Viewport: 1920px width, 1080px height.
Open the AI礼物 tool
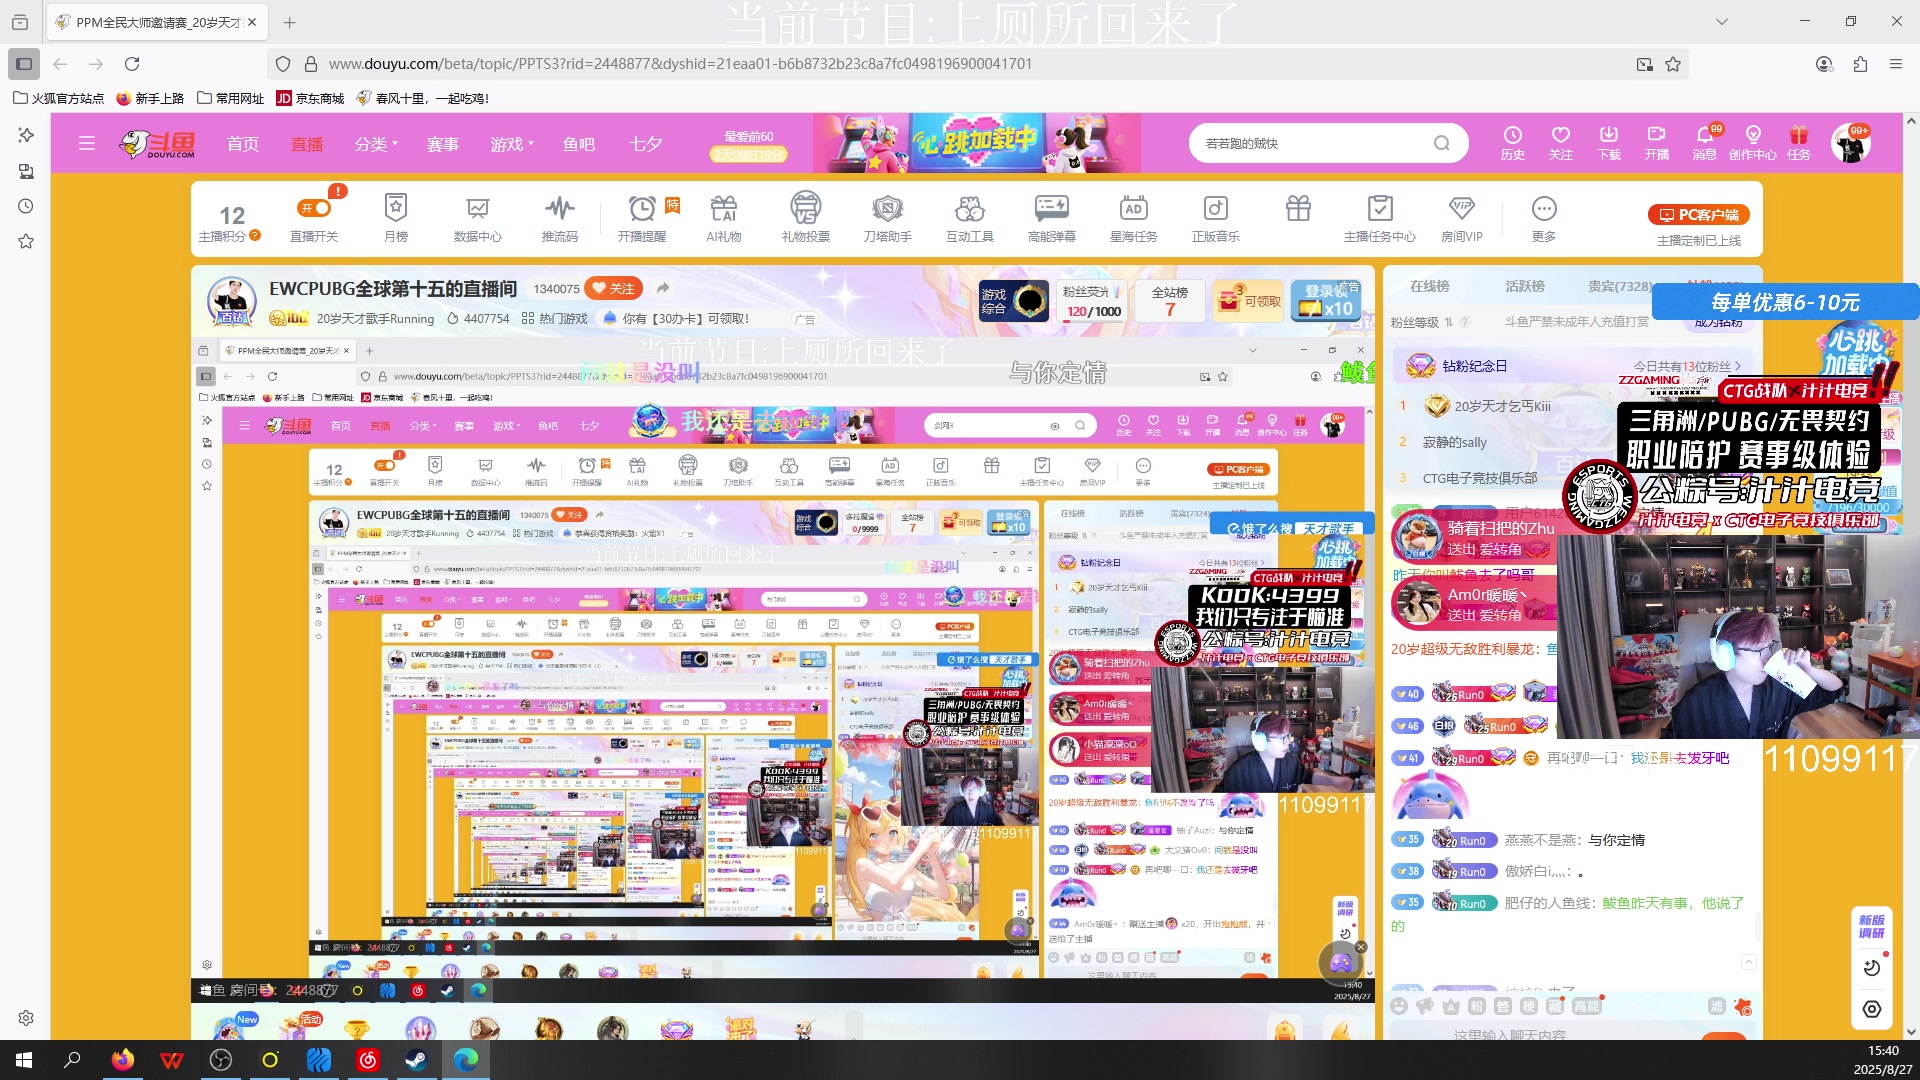pos(724,218)
